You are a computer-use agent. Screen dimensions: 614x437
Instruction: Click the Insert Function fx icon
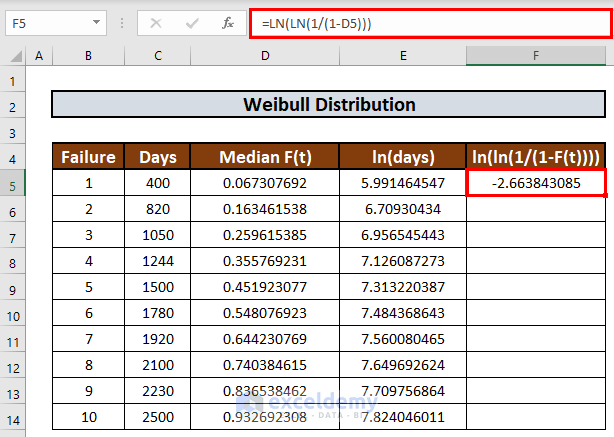pyautogui.click(x=228, y=22)
